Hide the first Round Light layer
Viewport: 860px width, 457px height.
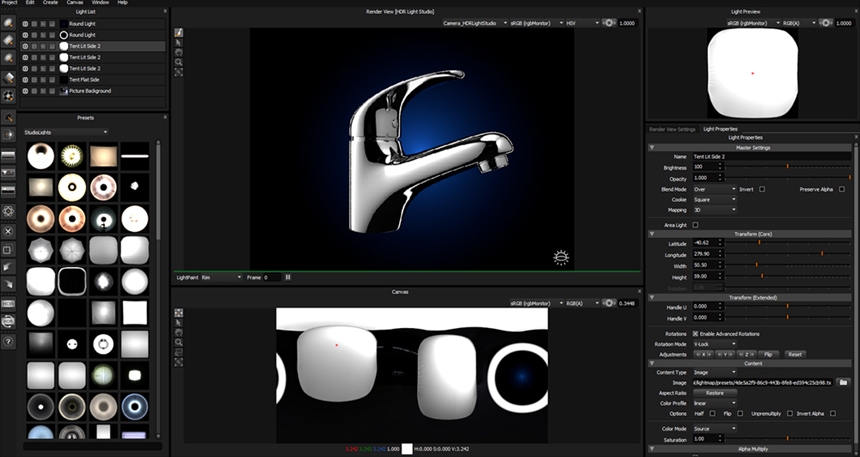[25, 24]
